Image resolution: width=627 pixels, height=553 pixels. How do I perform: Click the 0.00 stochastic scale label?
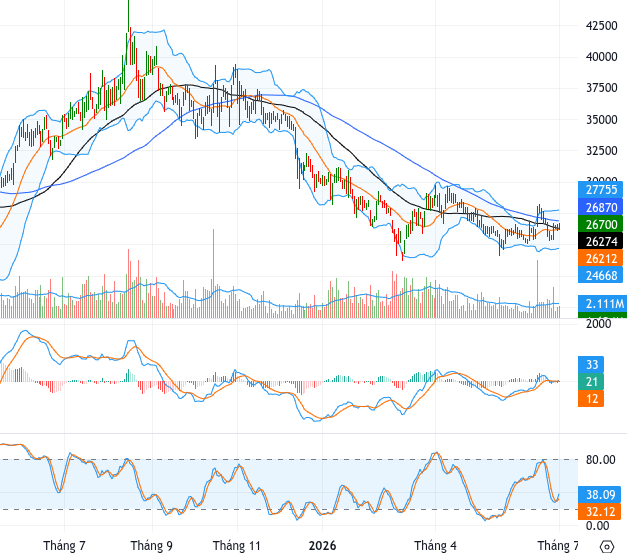(x=597, y=525)
